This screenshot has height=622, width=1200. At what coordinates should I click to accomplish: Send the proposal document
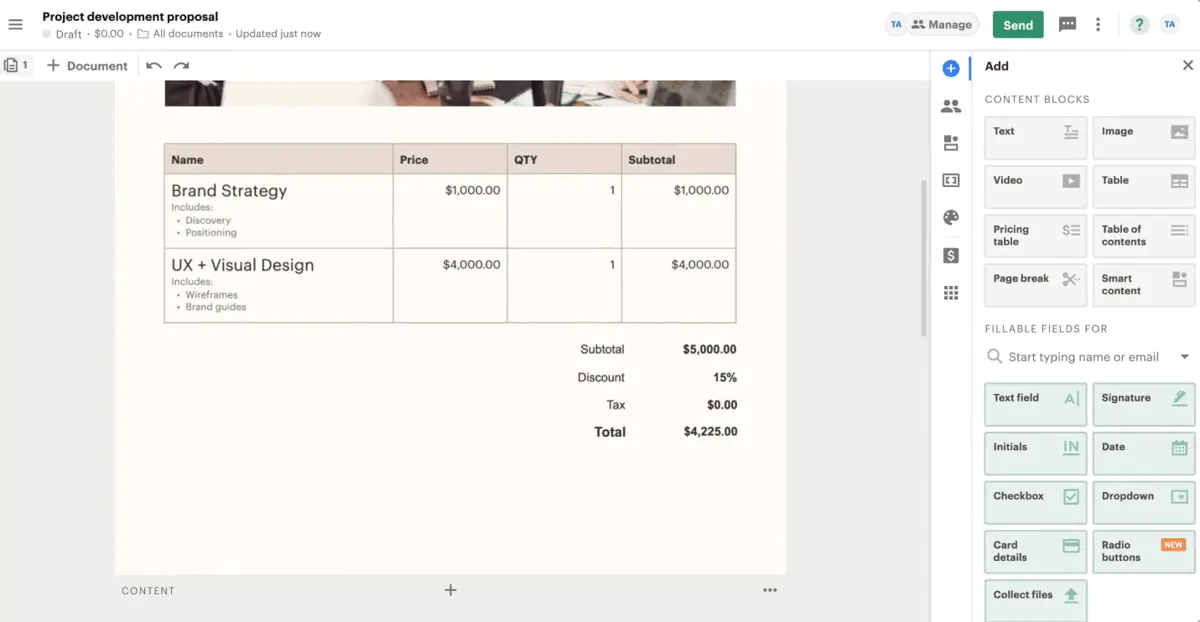tap(1018, 25)
